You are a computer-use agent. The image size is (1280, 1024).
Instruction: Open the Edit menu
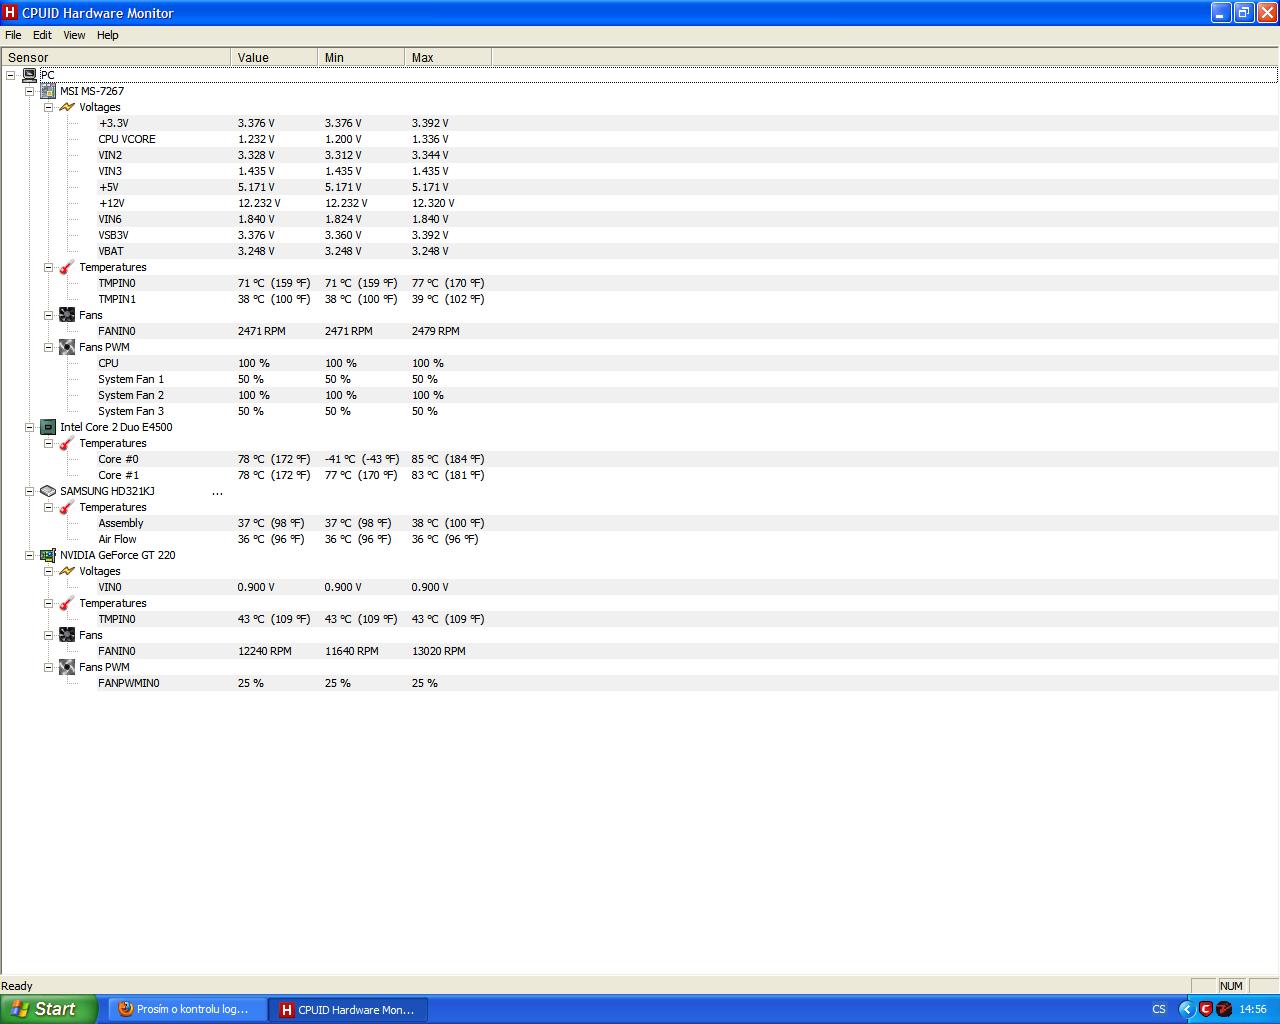click(42, 35)
